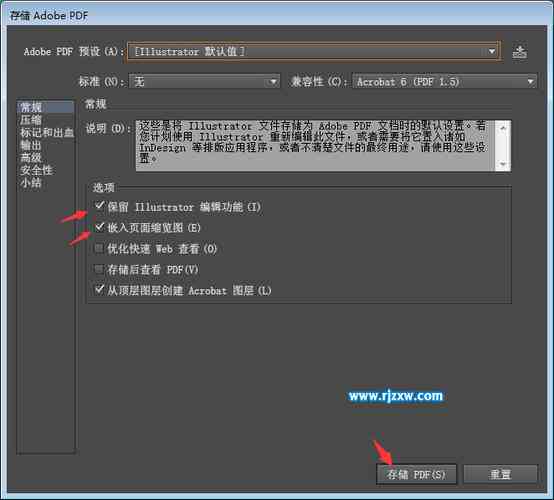Screen dimensions: 554x500
Task: Click description scrollbar up arrow
Action: pos(503,128)
